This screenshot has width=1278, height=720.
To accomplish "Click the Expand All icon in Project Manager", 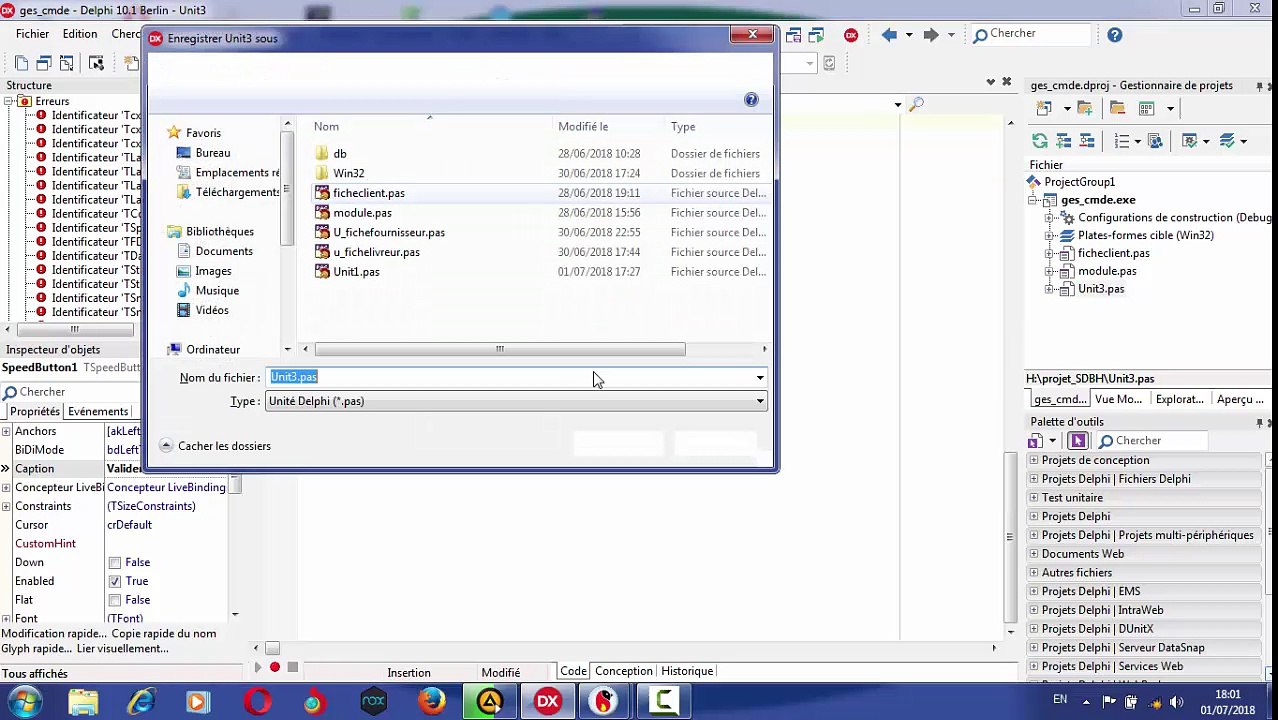I will (x=1064, y=141).
